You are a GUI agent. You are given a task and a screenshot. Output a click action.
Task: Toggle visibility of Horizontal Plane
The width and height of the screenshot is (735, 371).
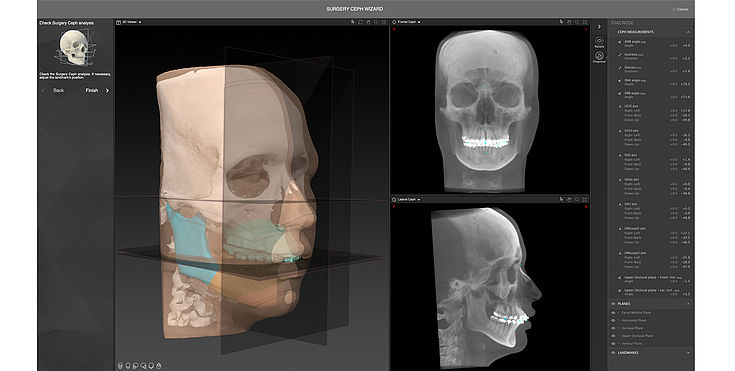(614, 320)
